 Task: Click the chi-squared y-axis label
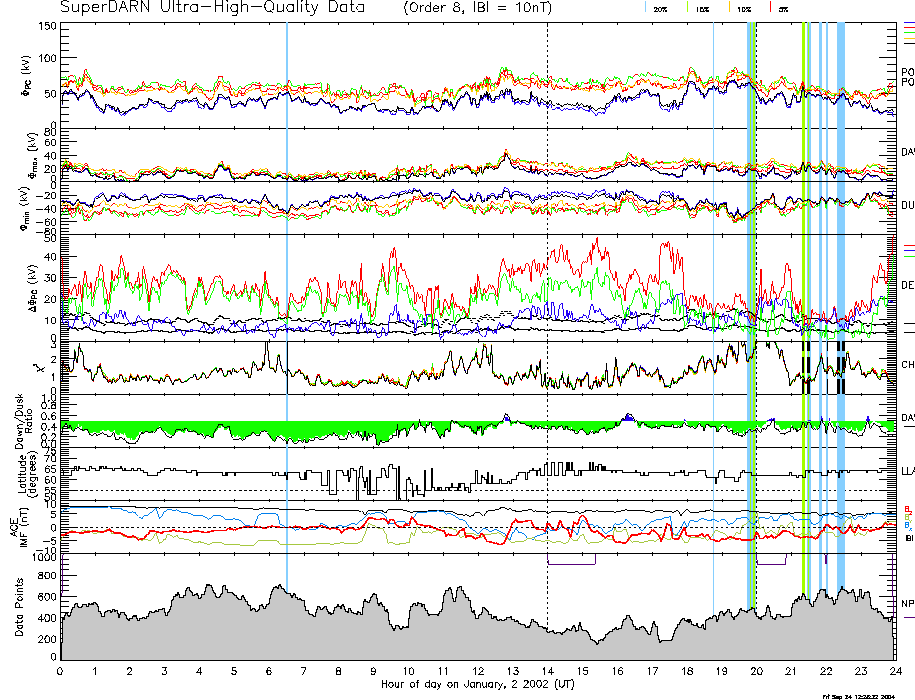pyautogui.click(x=39, y=368)
